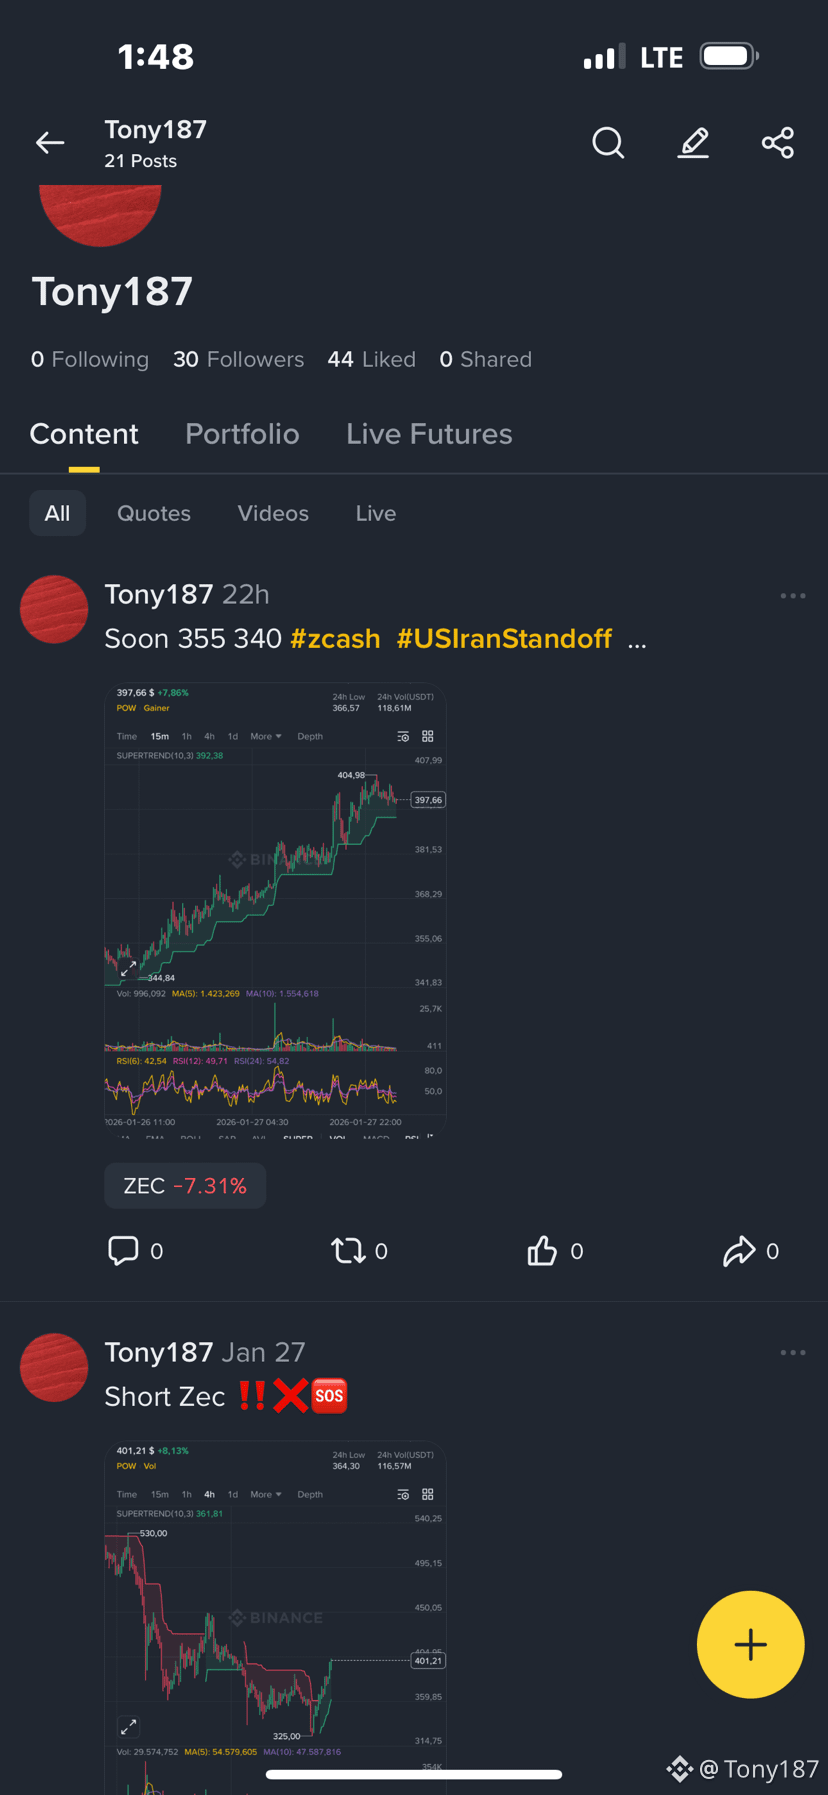Select the All filter chip
Image resolution: width=828 pixels, height=1795 pixels.
(57, 513)
